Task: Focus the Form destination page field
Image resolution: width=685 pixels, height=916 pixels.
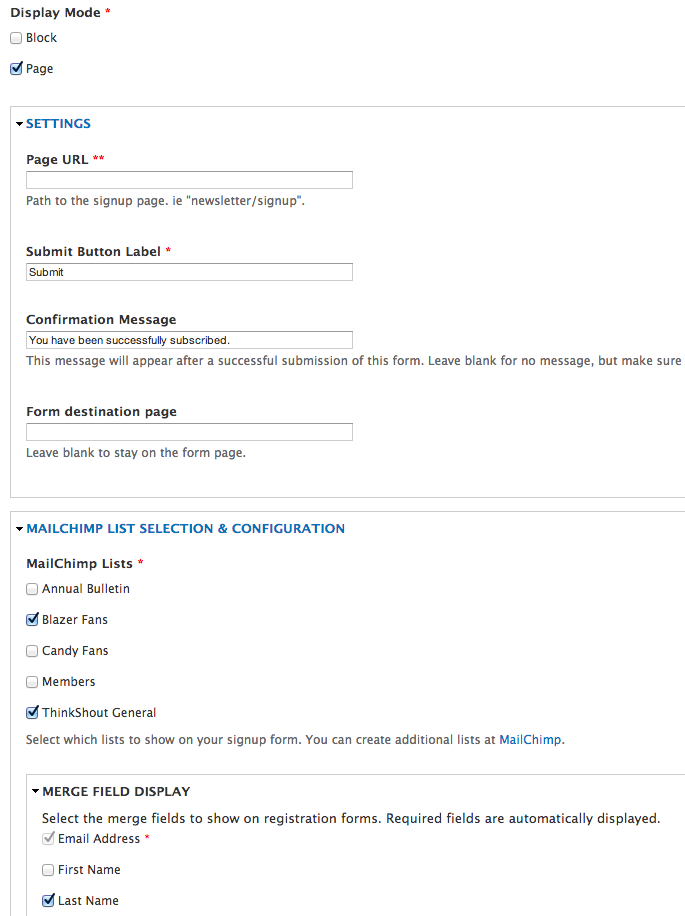Action: [189, 432]
